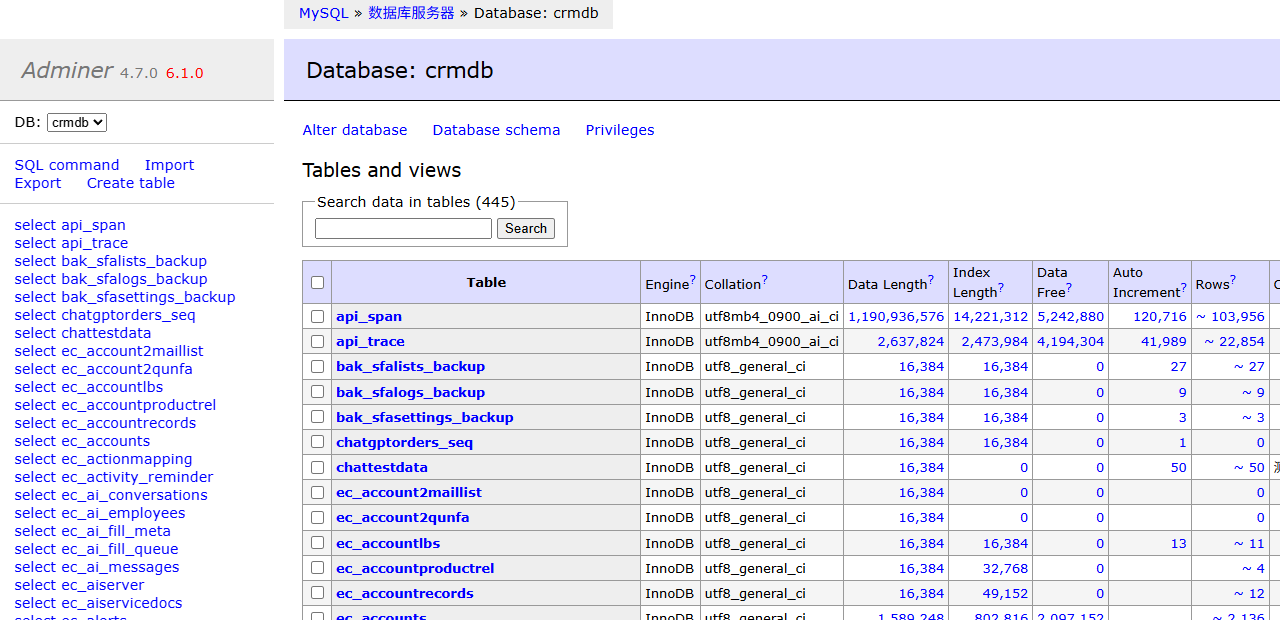Screen dimensions: 1280x620
Task: Check the api_span row checkbox
Action: point(317,316)
